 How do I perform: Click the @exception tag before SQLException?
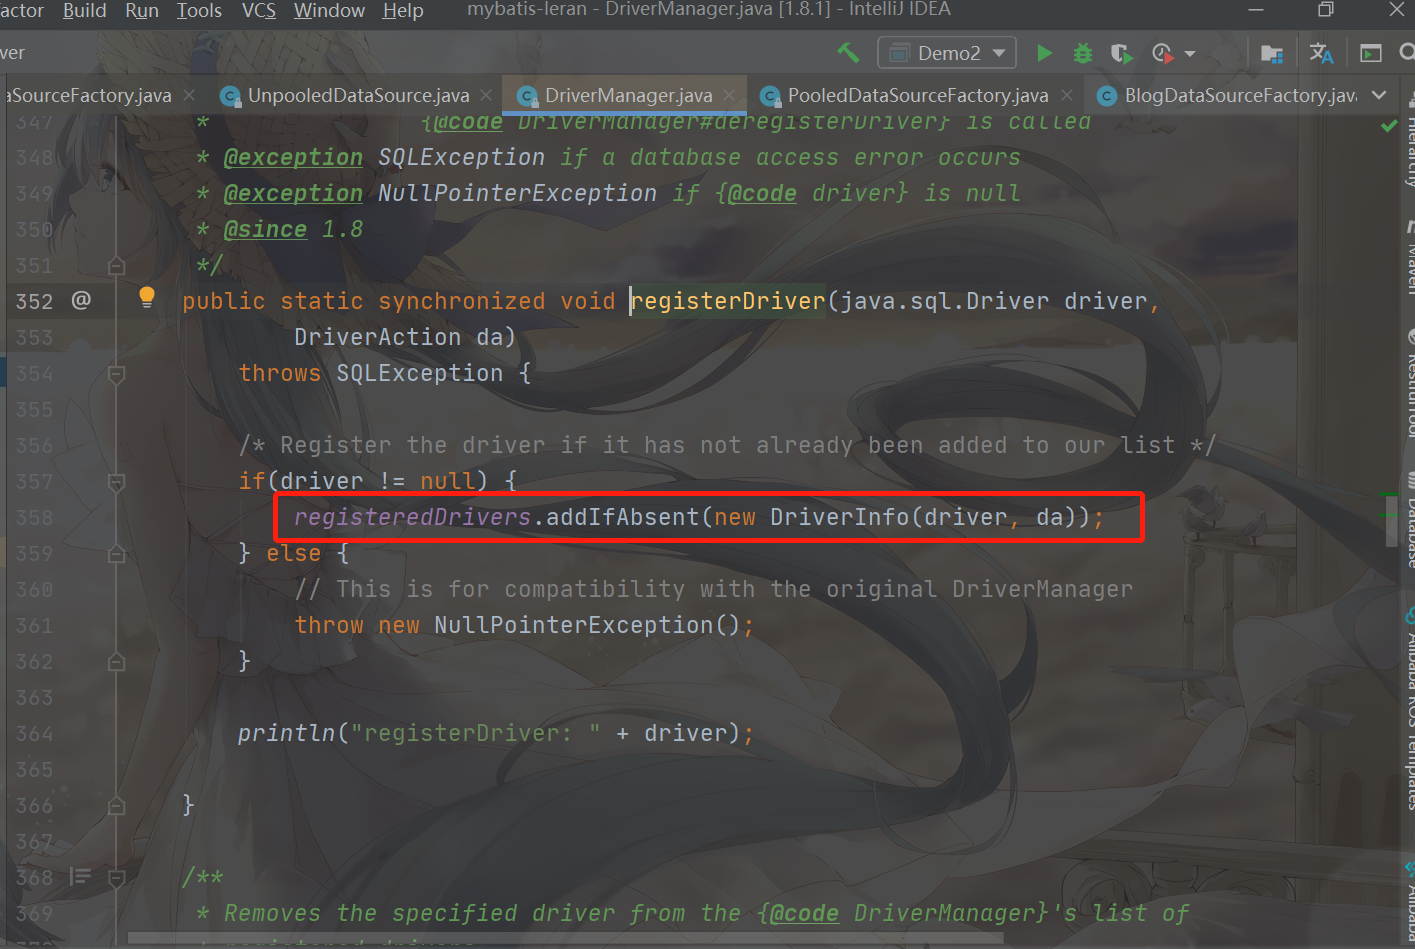coord(293,157)
